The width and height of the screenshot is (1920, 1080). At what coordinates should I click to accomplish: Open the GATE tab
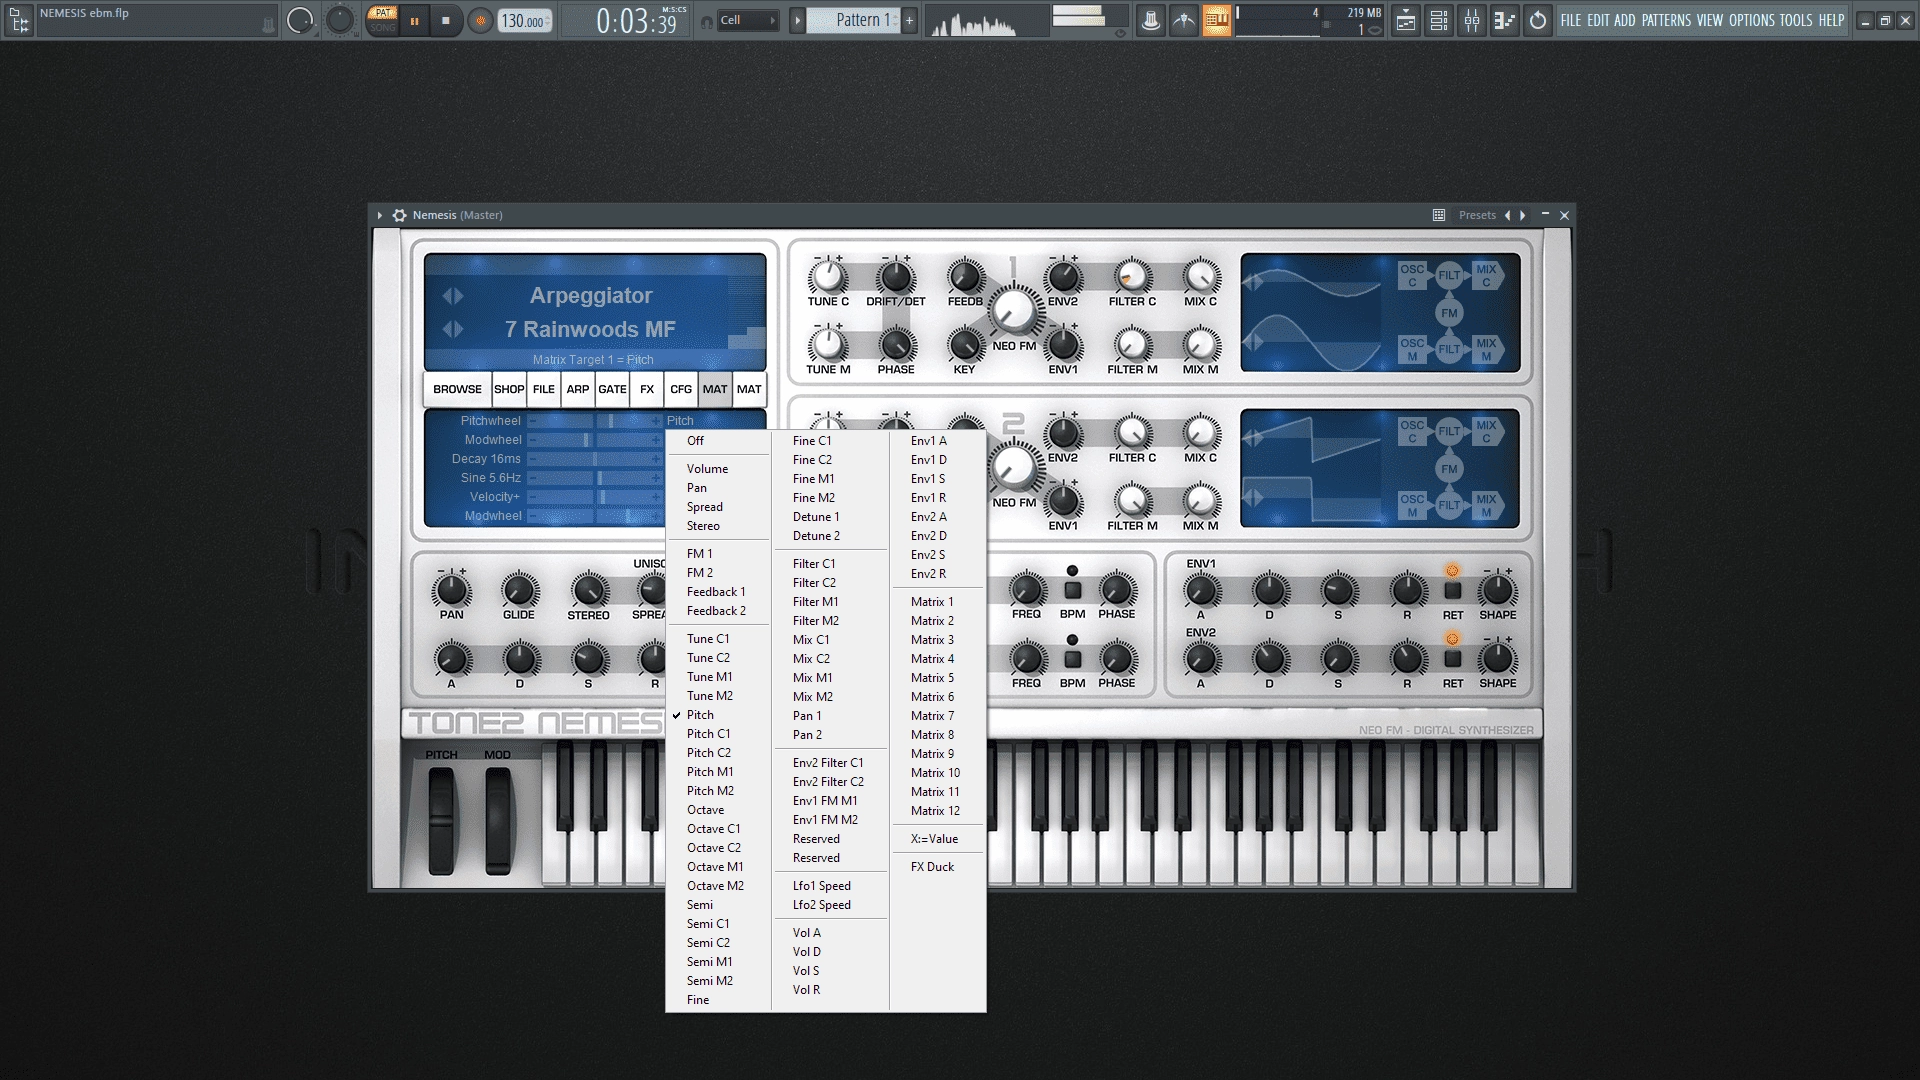(x=612, y=389)
